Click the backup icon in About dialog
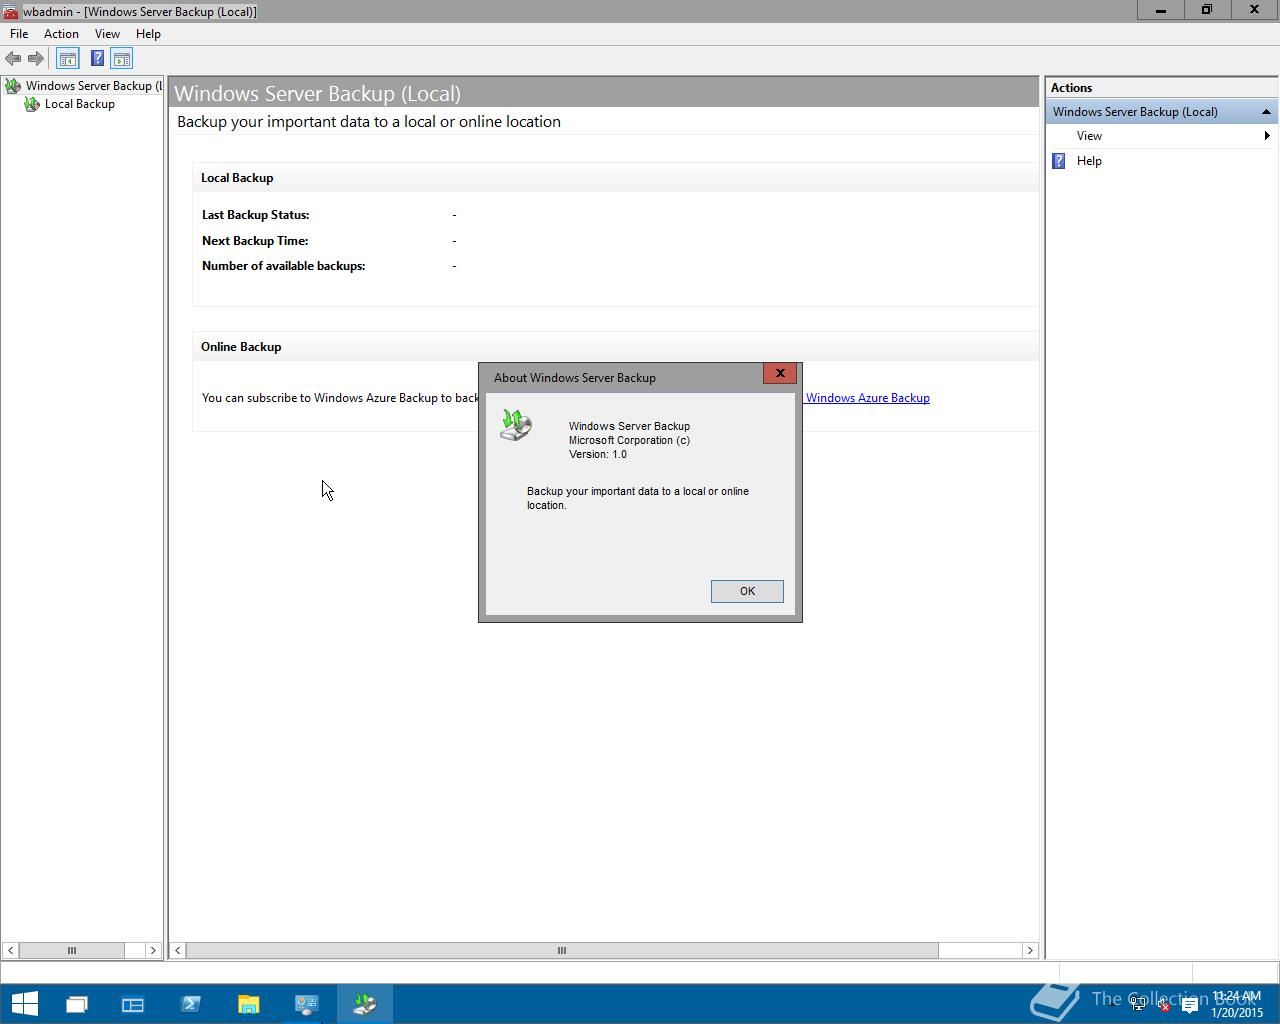This screenshot has width=1280, height=1024. point(516,425)
